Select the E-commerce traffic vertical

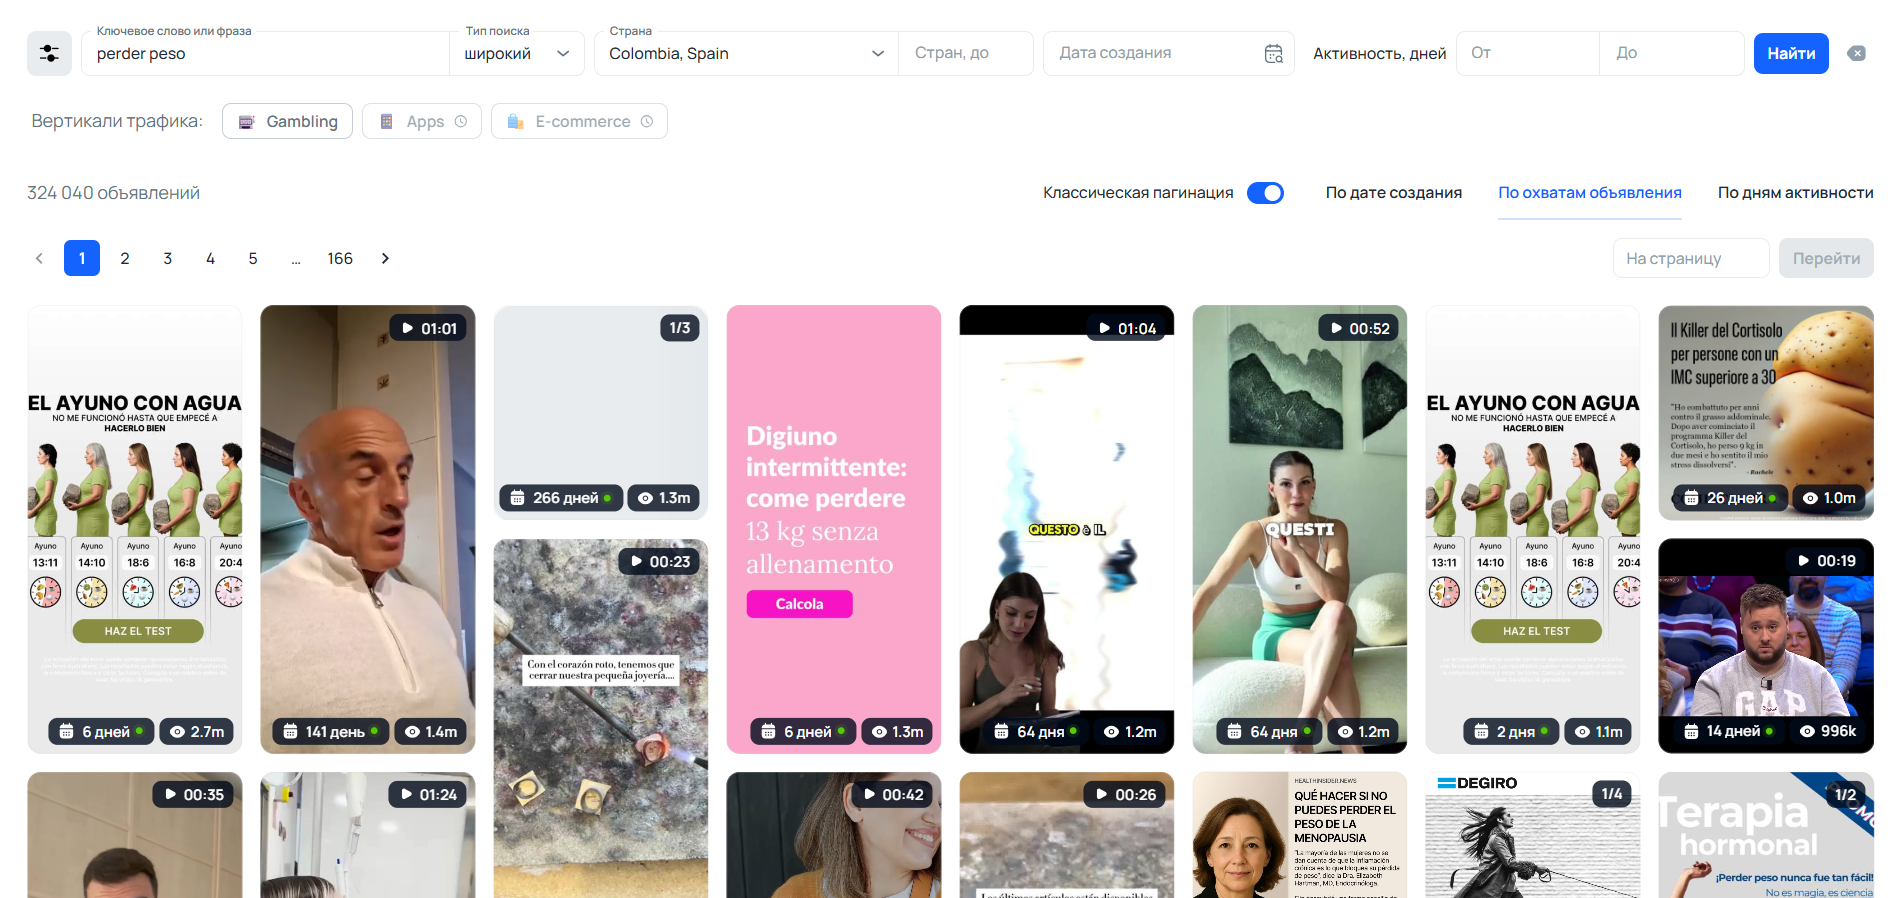579,121
